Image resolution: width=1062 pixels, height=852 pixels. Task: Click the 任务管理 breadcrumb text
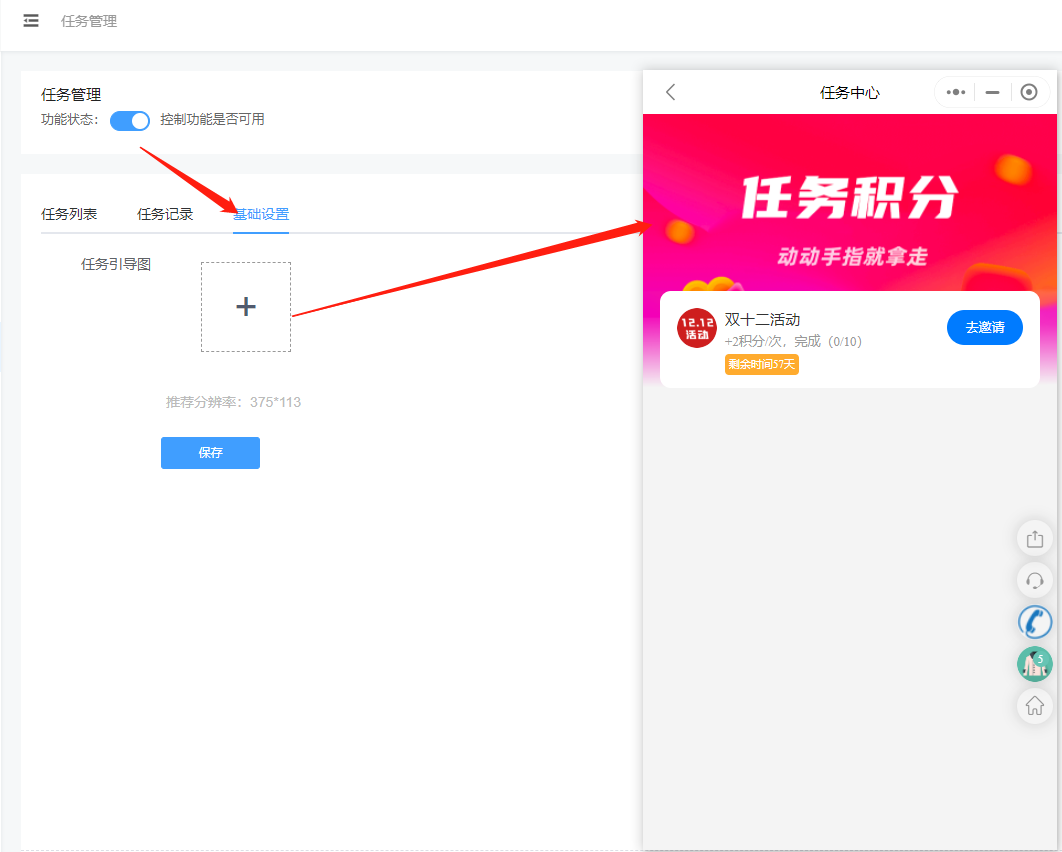pos(89,21)
